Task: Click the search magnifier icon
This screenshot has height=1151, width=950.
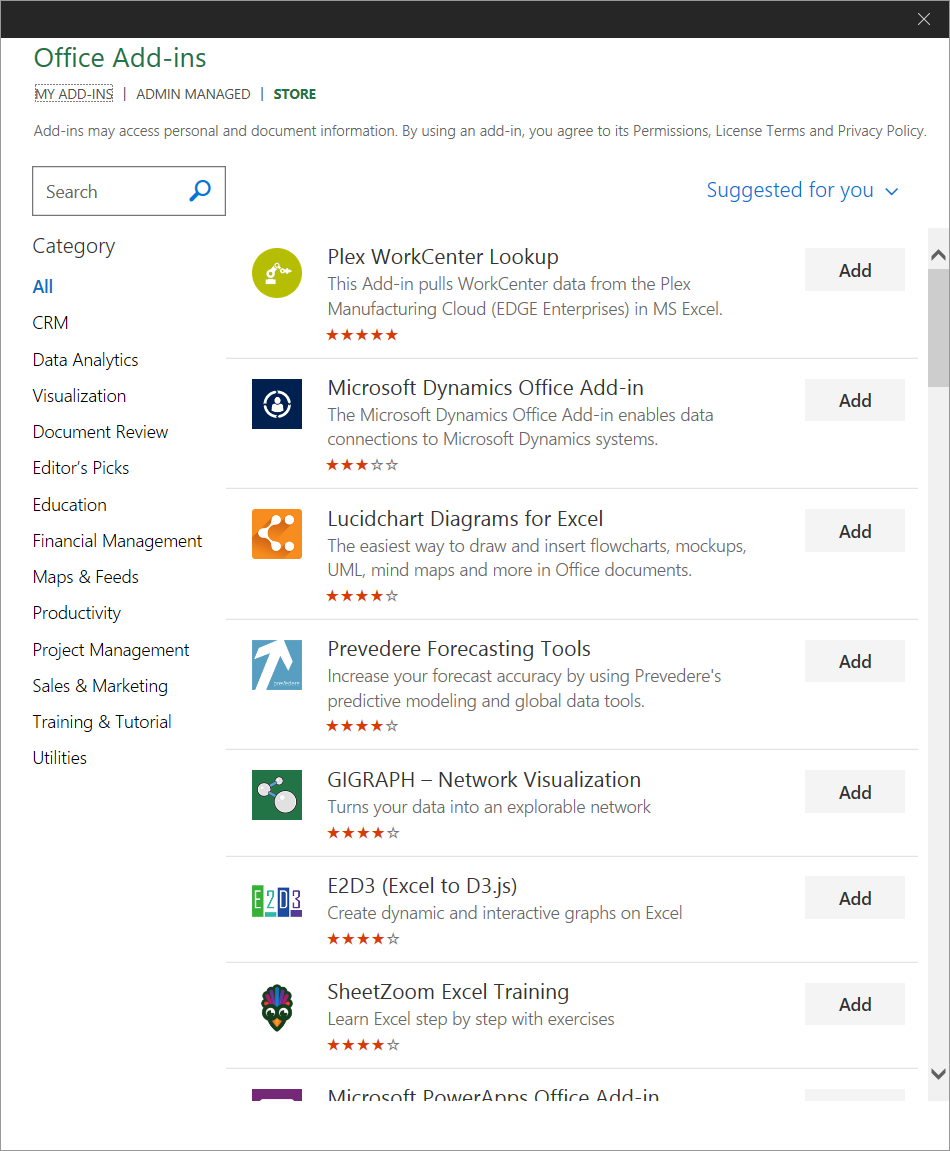Action: 200,190
